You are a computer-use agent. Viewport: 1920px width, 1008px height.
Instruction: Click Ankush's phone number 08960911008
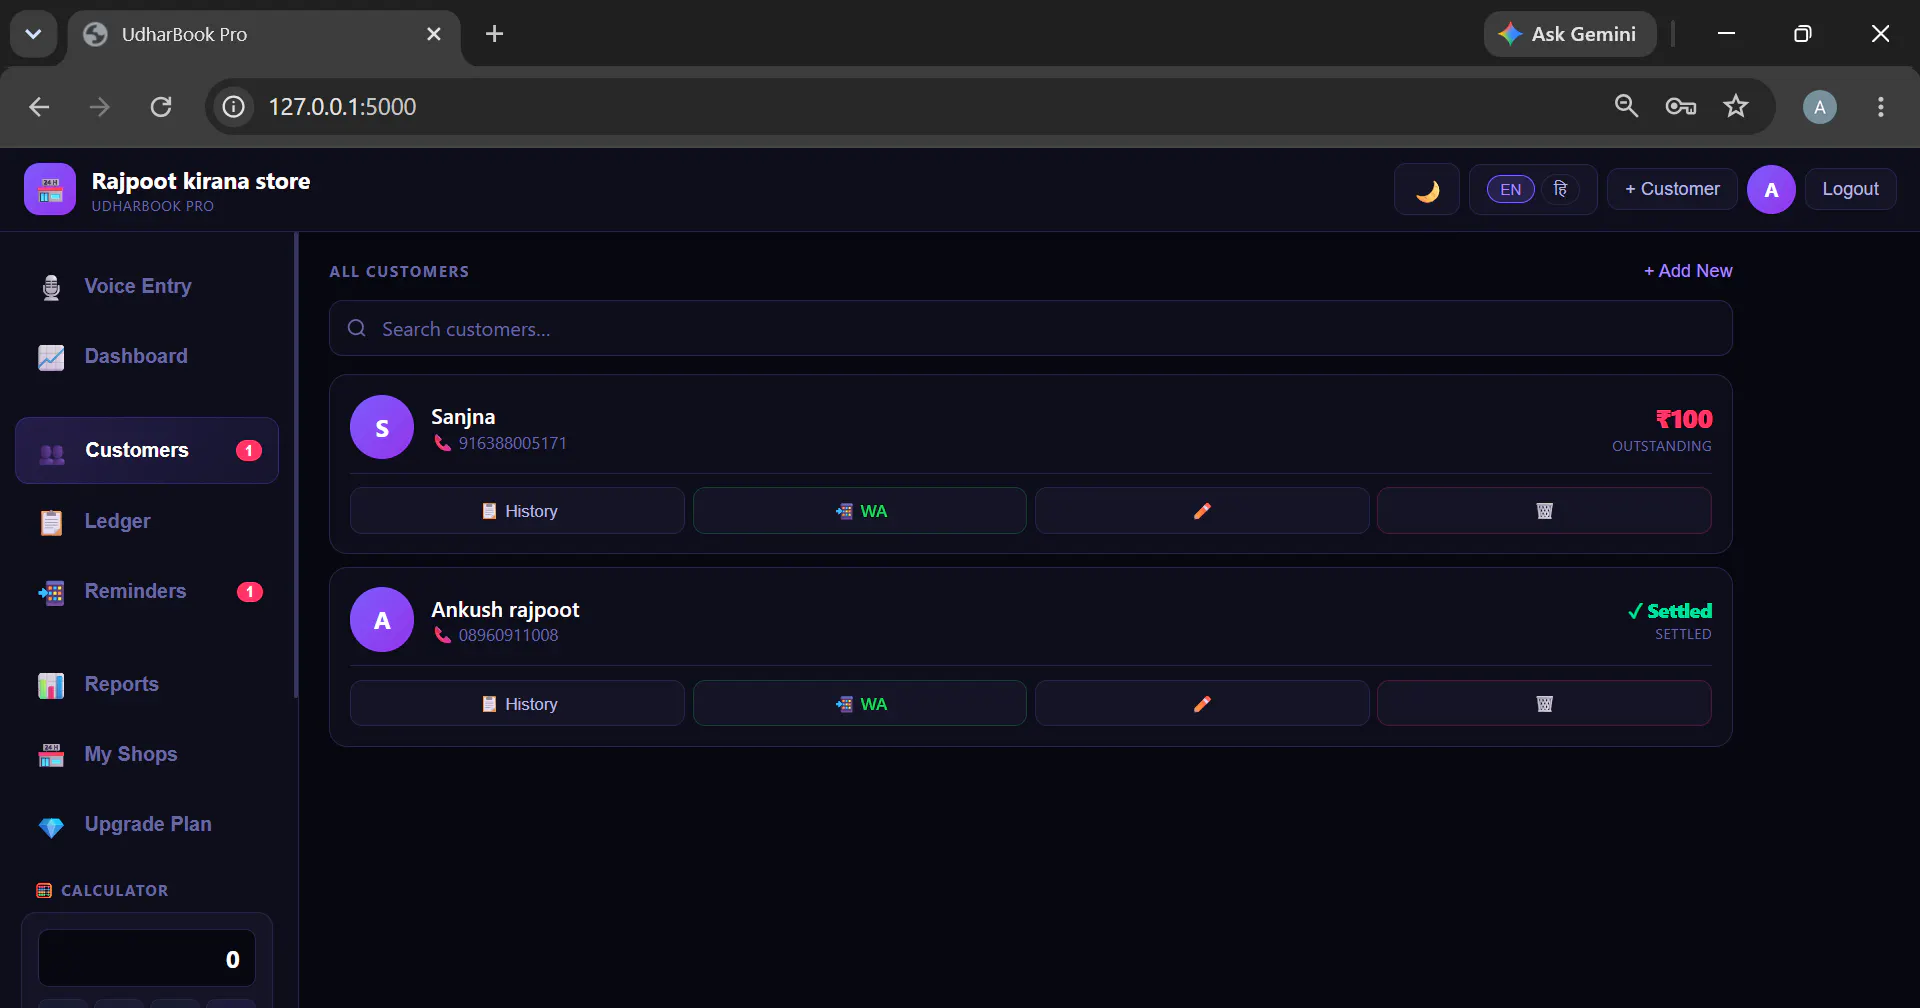[x=508, y=635]
